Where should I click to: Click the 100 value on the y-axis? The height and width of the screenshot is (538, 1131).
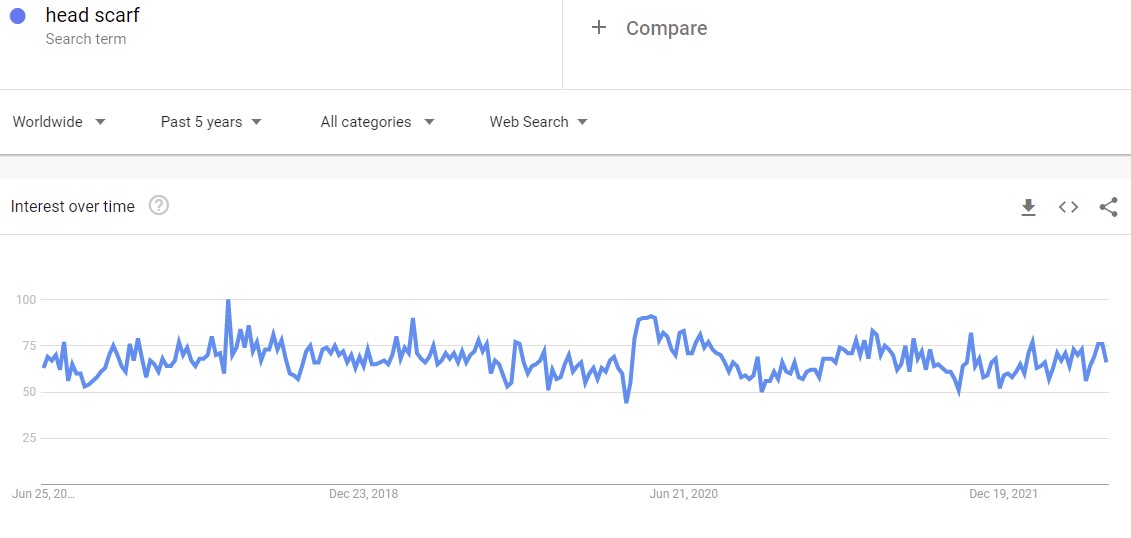[x=26, y=300]
